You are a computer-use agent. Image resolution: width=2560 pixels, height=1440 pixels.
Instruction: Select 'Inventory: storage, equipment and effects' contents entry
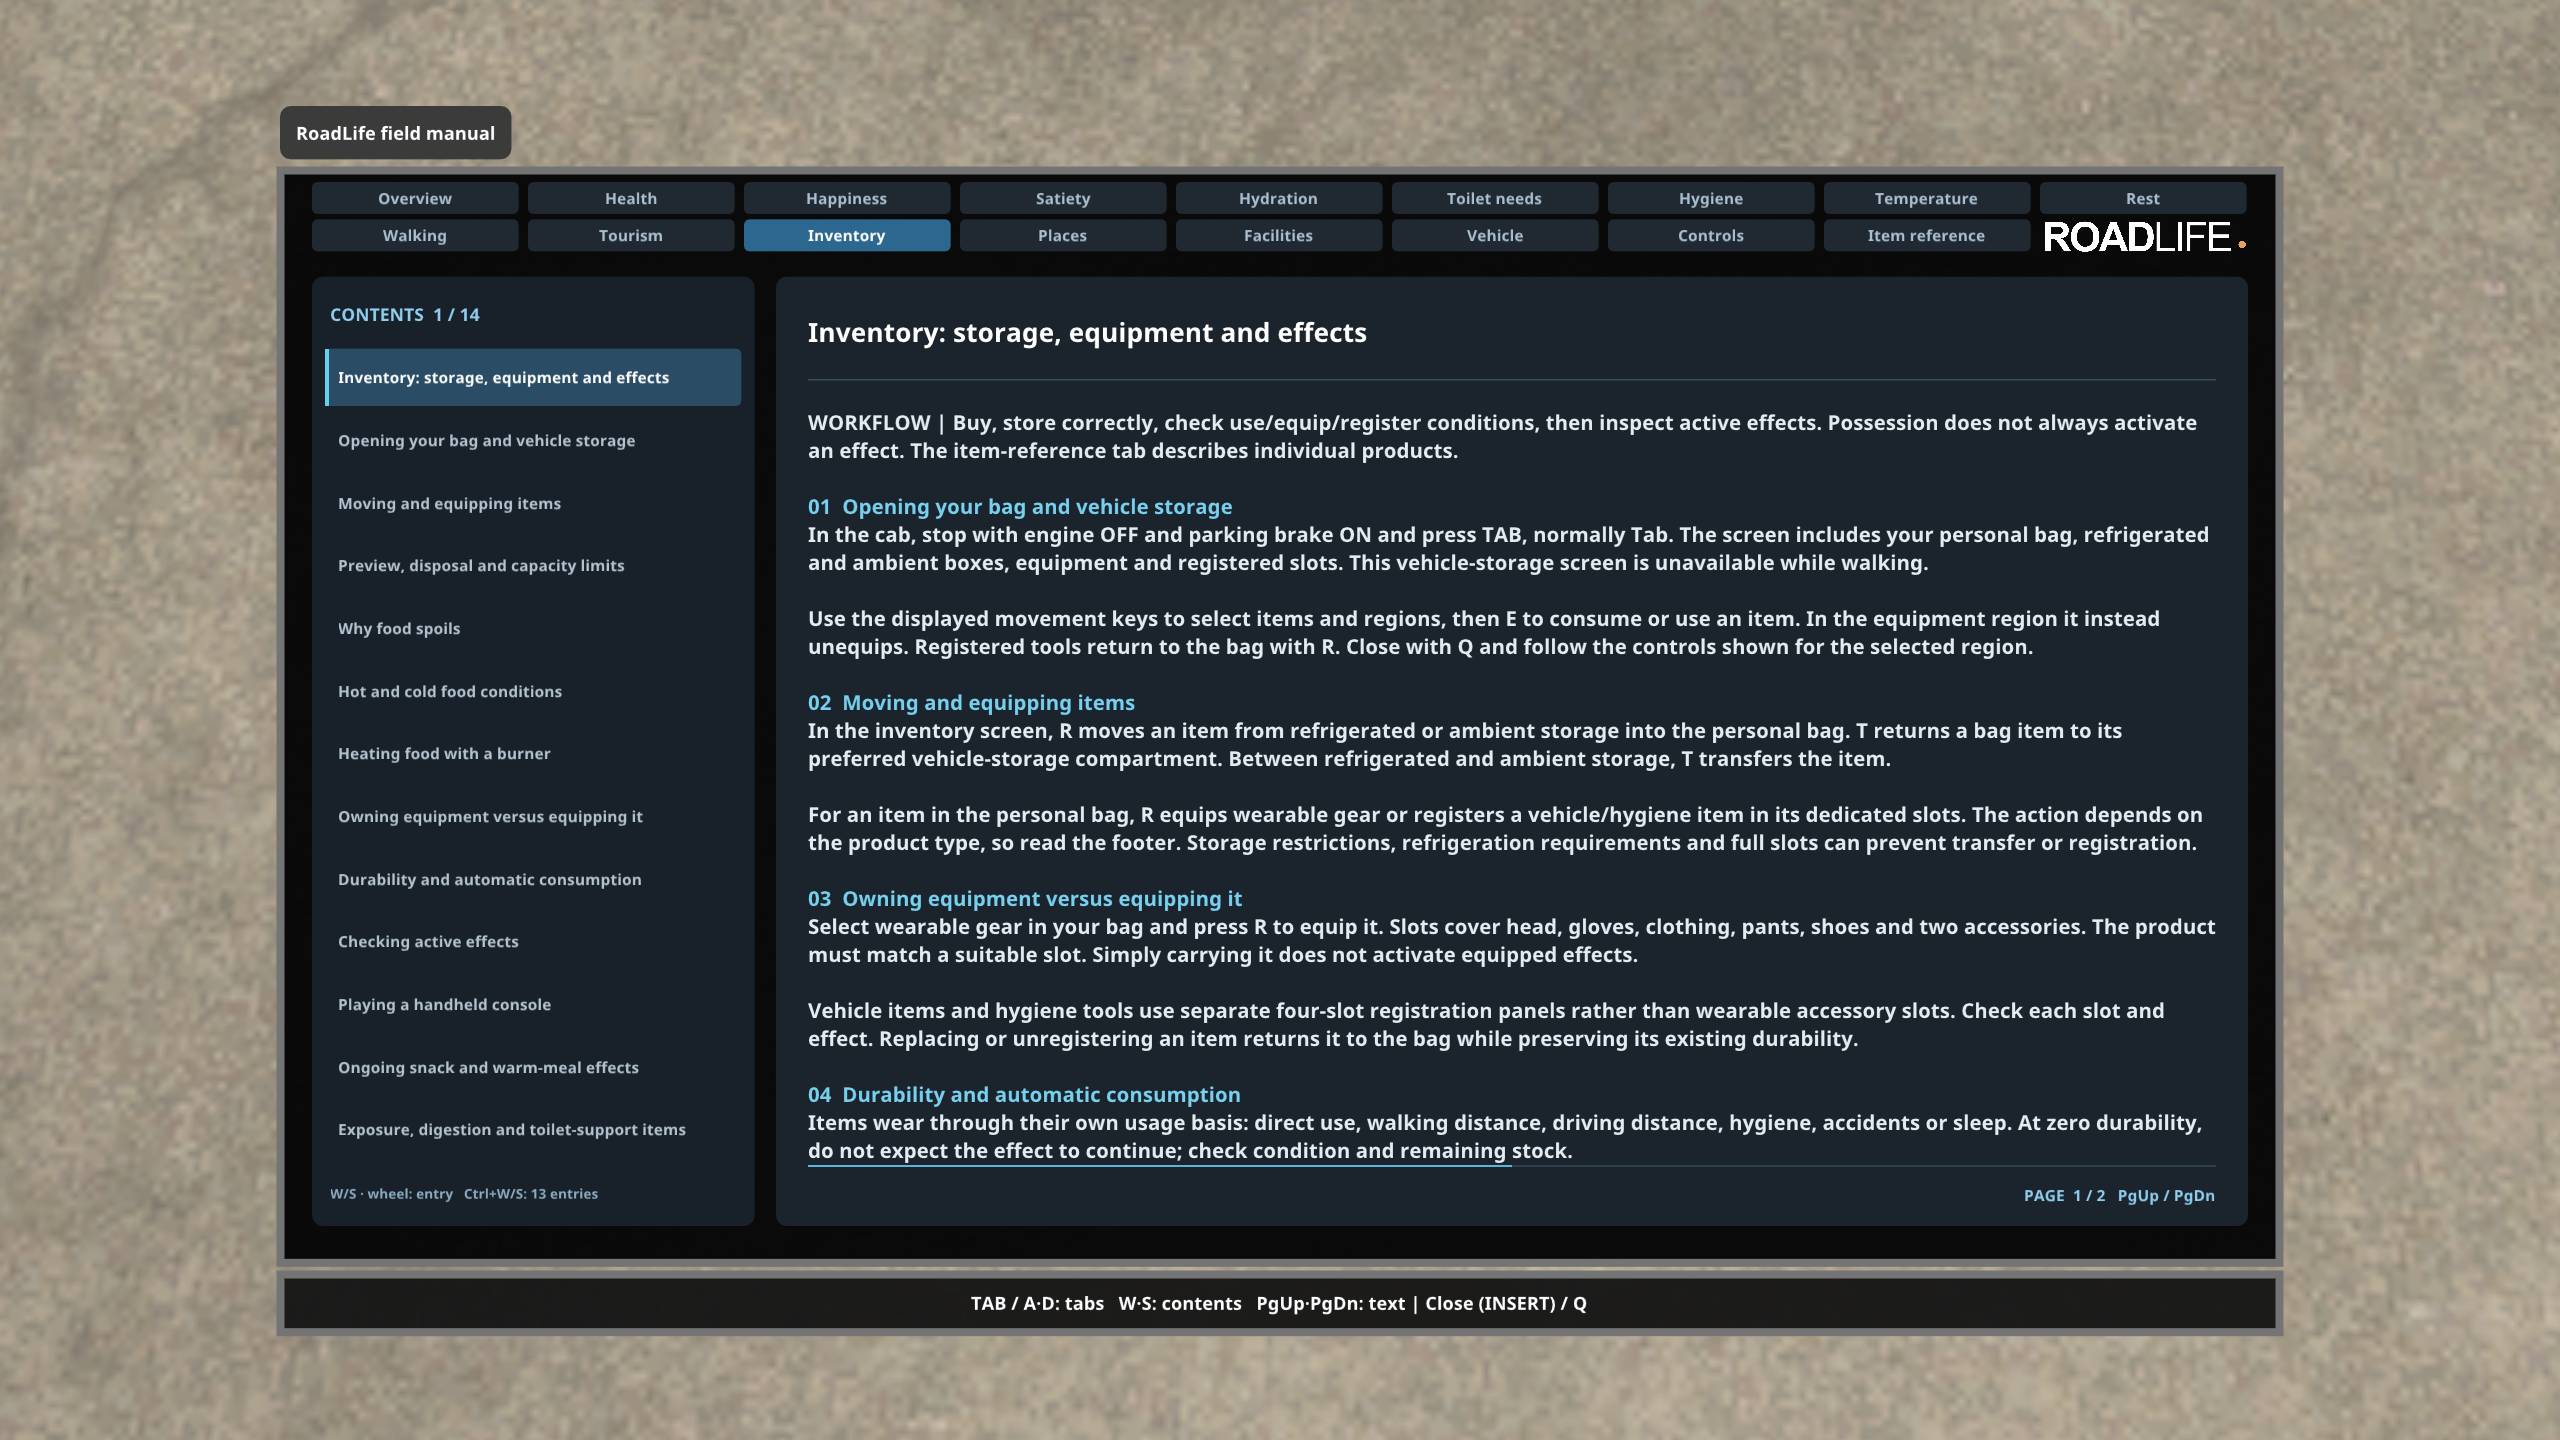(533, 377)
